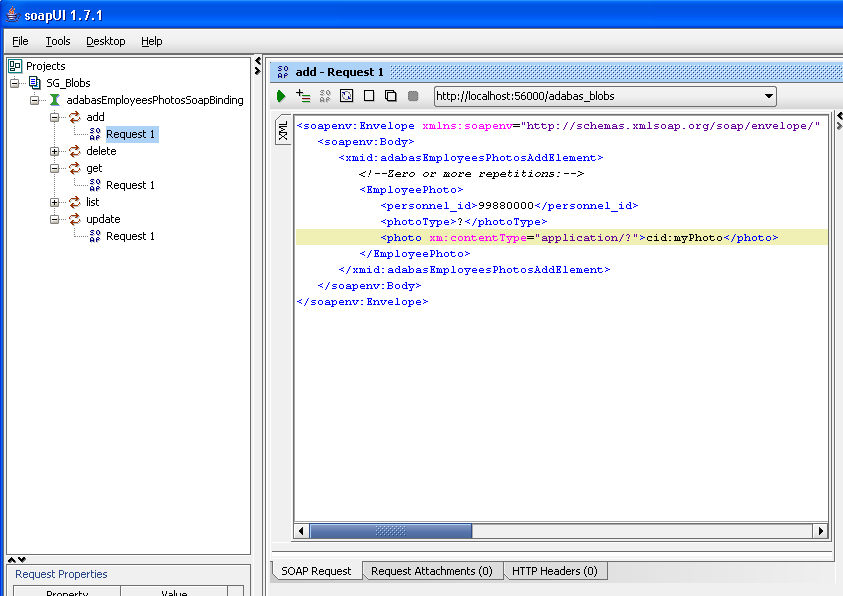
Task: Click horizontal scrollbar left arrow
Action: (x=301, y=531)
